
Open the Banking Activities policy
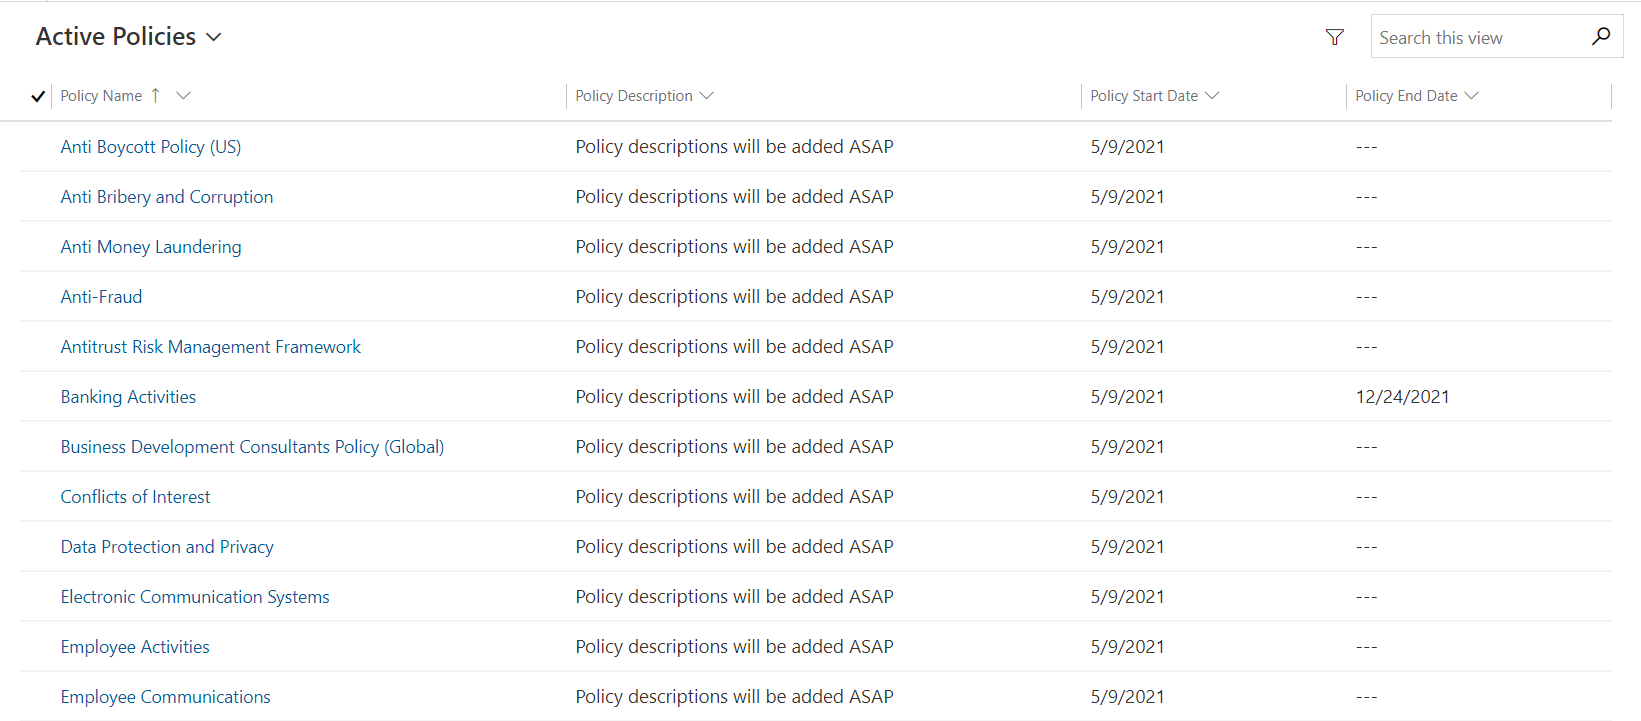(128, 397)
